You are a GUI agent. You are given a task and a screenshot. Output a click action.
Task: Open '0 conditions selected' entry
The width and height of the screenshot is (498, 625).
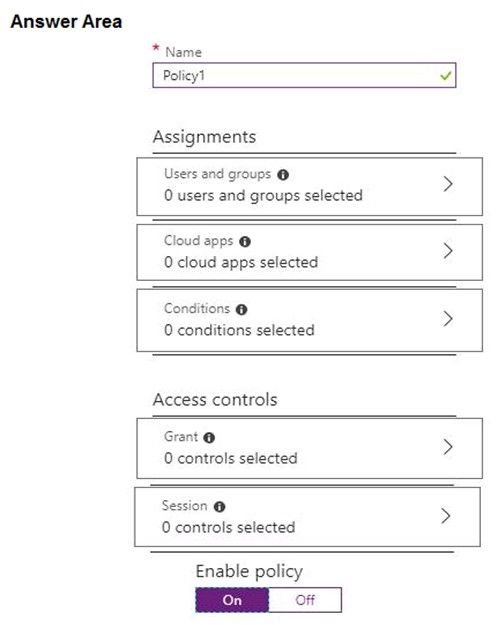point(309,320)
